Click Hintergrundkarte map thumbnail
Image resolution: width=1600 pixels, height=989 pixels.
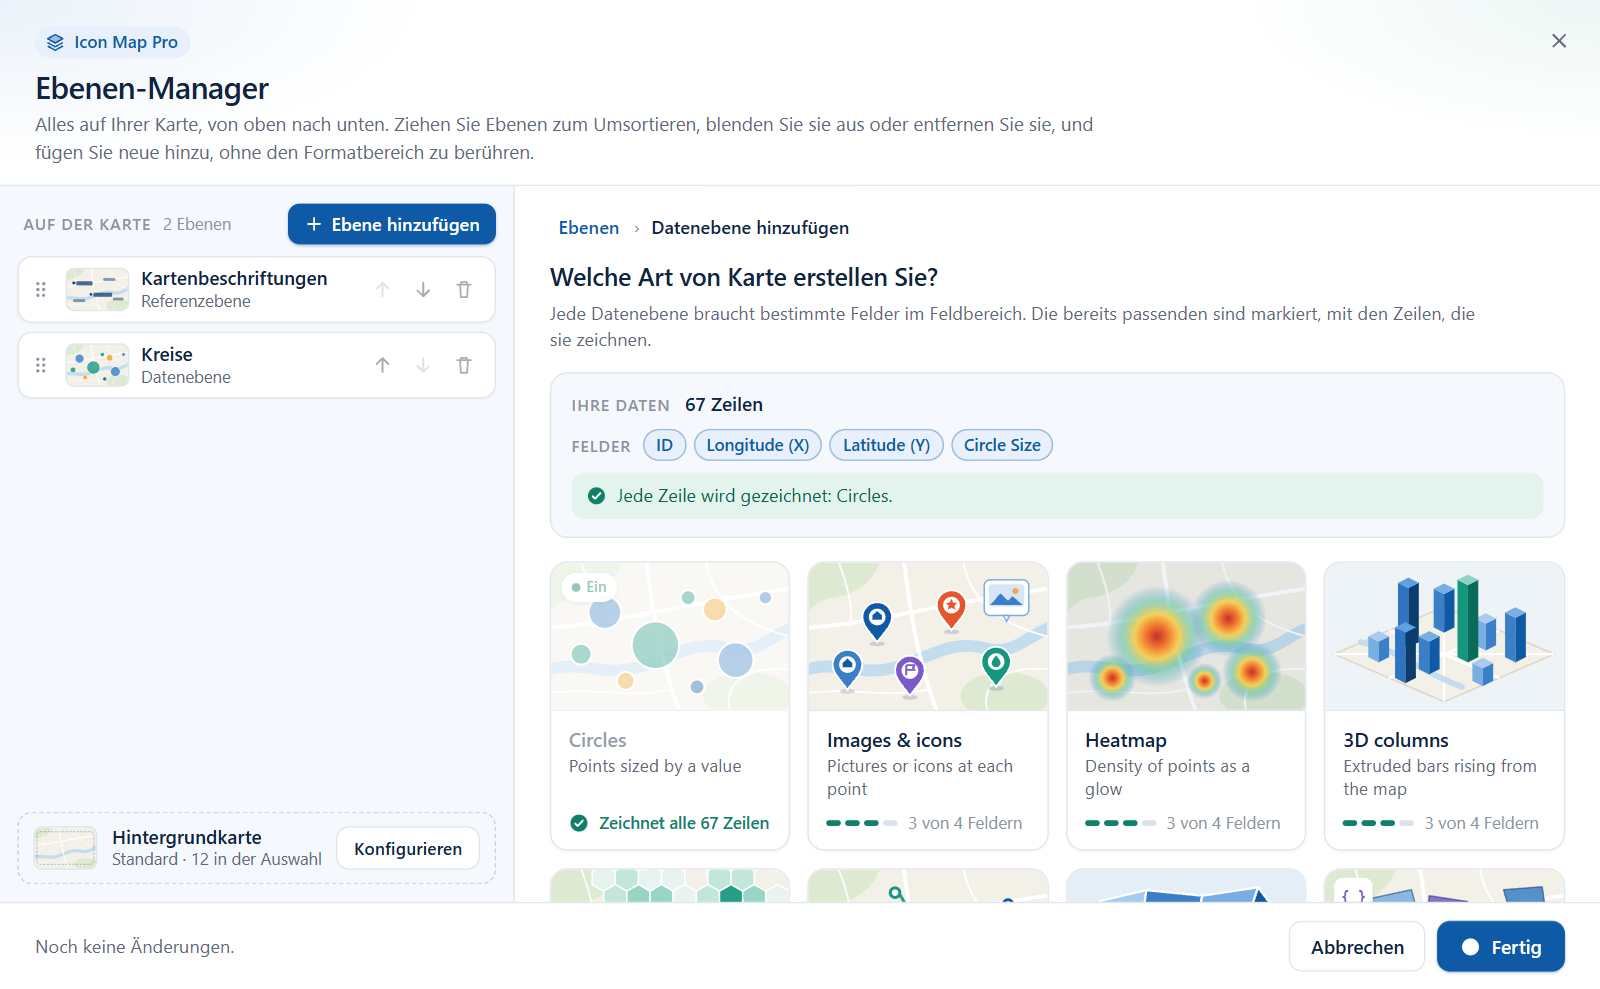click(x=66, y=848)
